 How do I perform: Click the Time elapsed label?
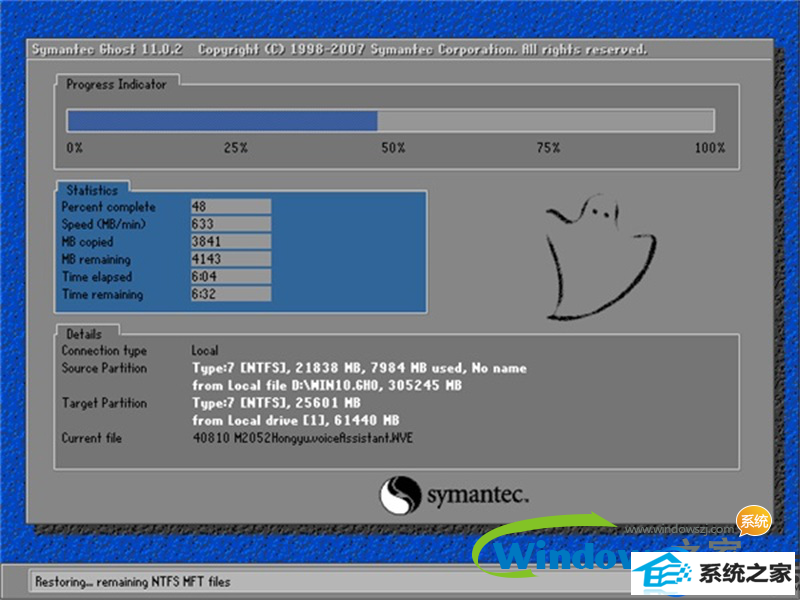pos(97,277)
